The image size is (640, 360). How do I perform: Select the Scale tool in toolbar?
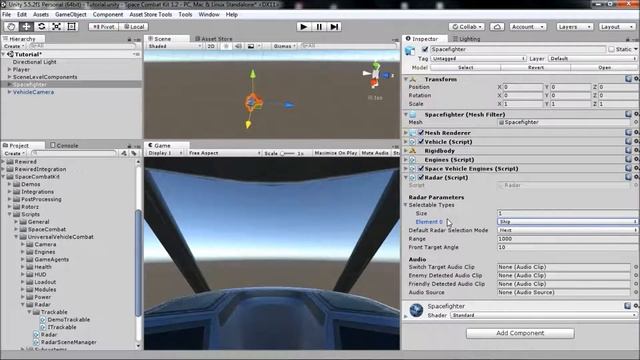[x=56, y=27]
